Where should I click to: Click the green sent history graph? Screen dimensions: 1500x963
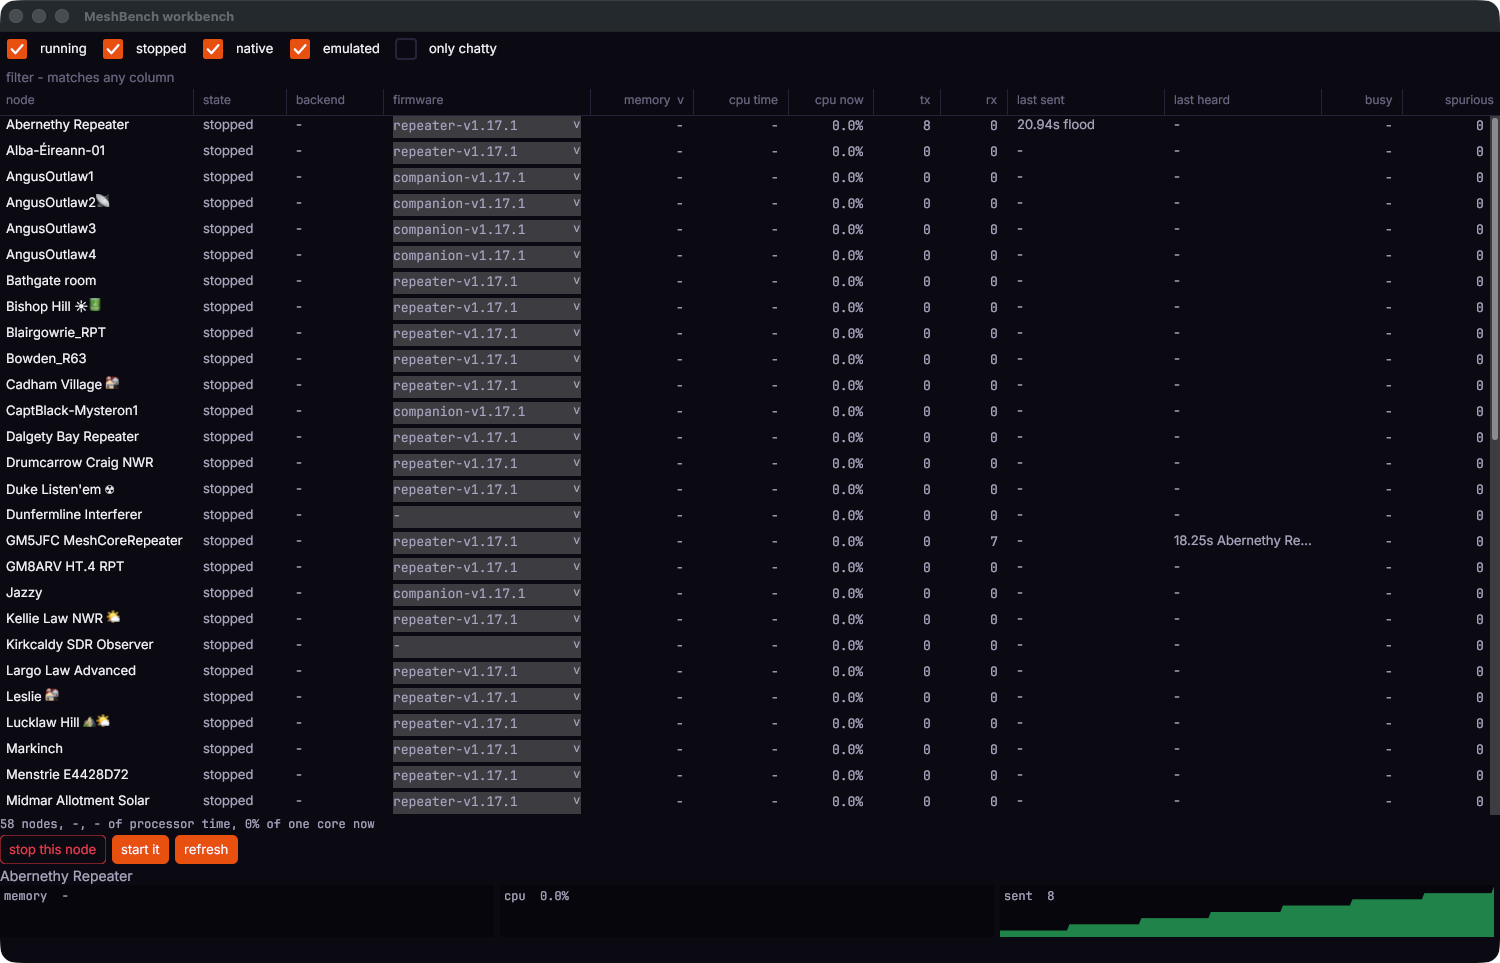click(x=1247, y=911)
